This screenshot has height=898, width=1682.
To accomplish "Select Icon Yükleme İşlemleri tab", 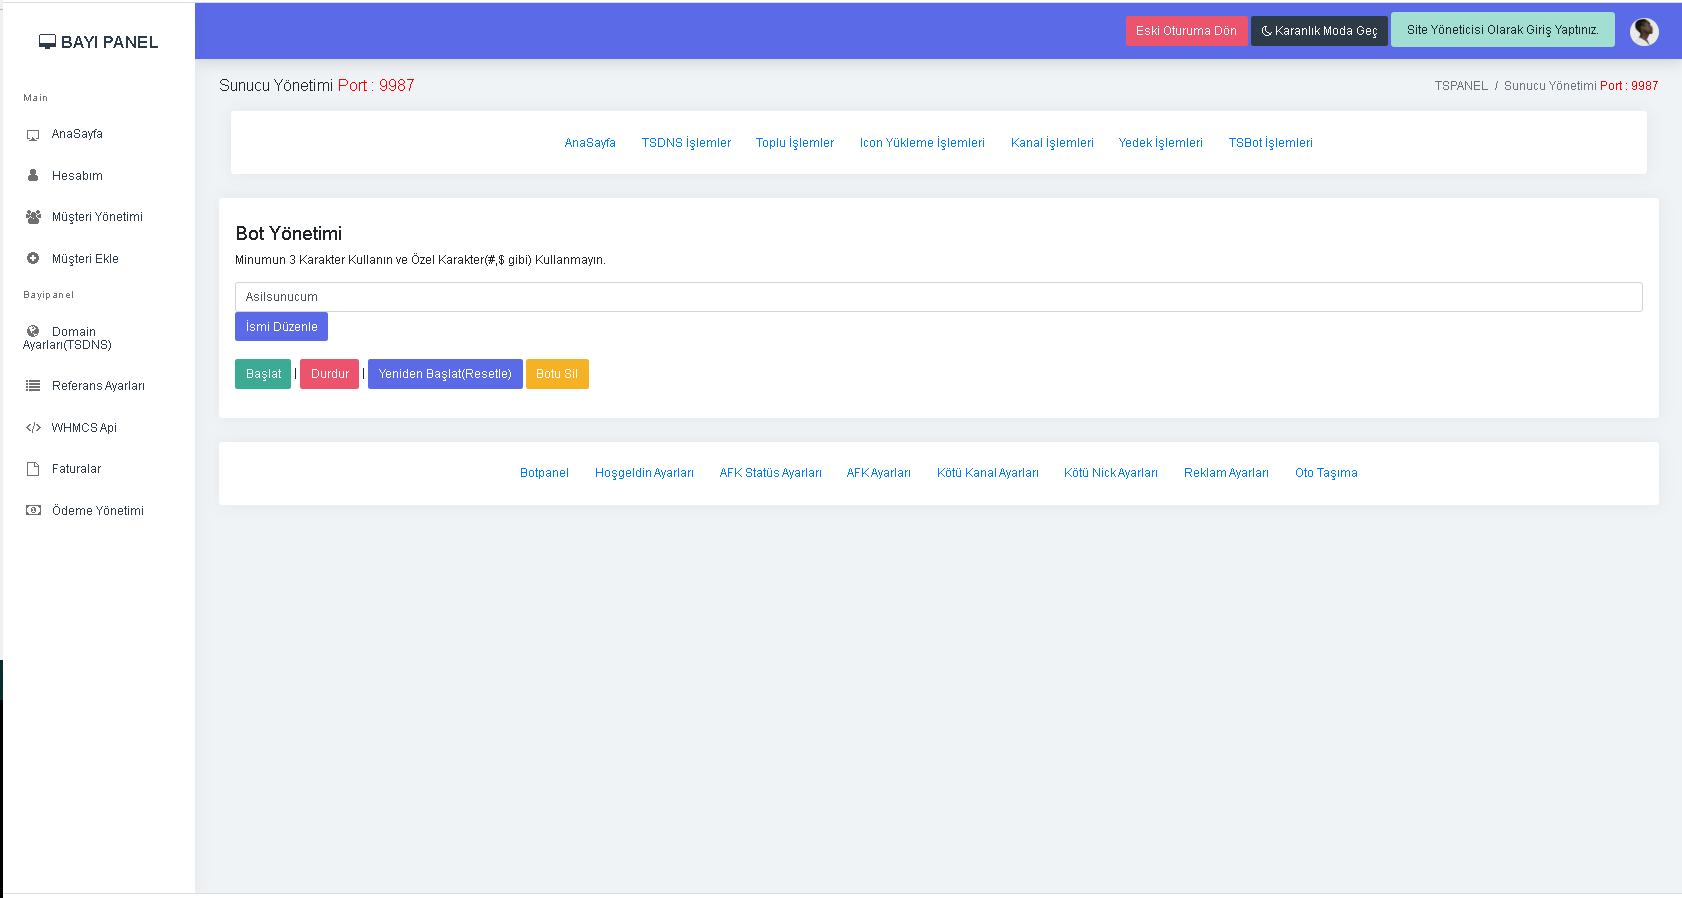I will (x=922, y=143).
